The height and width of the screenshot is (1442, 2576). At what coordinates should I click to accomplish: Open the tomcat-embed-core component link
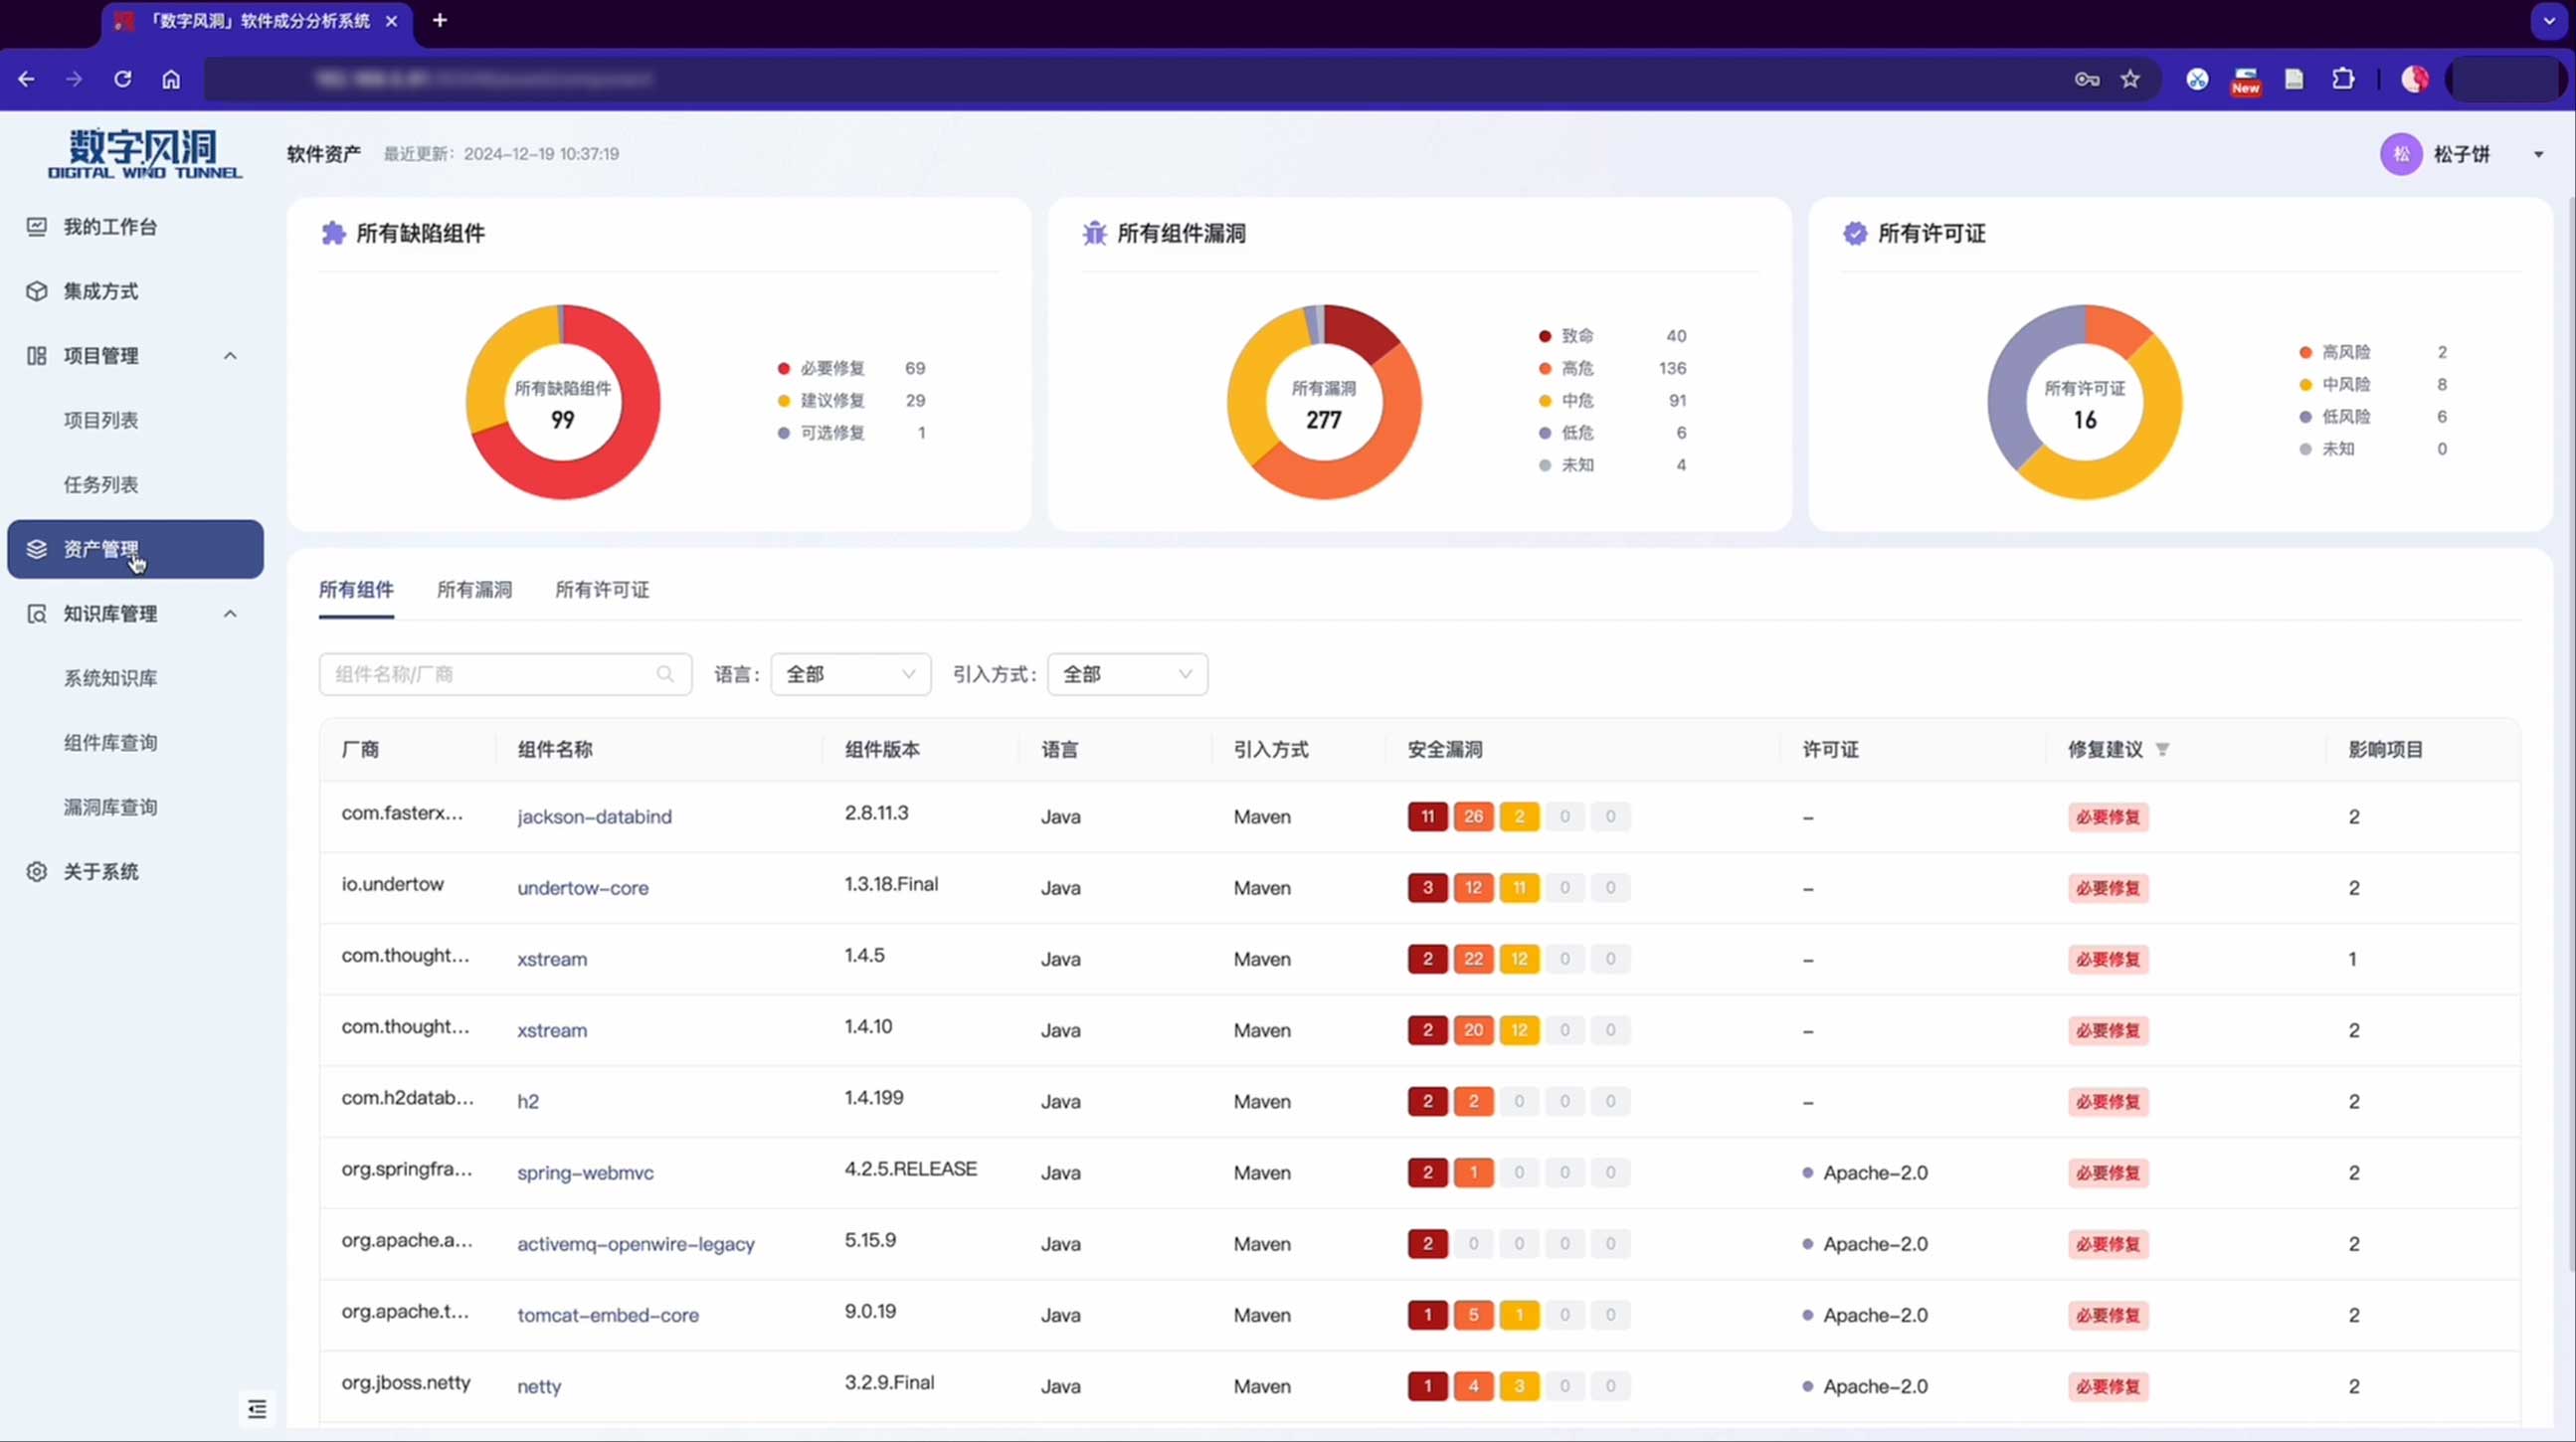pyautogui.click(x=608, y=1315)
